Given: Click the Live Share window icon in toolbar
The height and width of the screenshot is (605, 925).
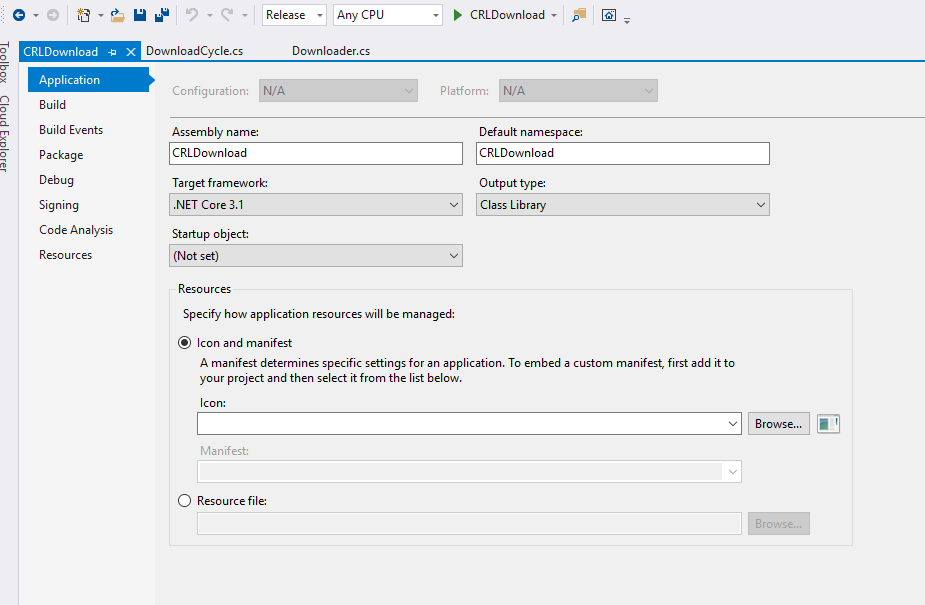Looking at the screenshot, I should (x=609, y=15).
